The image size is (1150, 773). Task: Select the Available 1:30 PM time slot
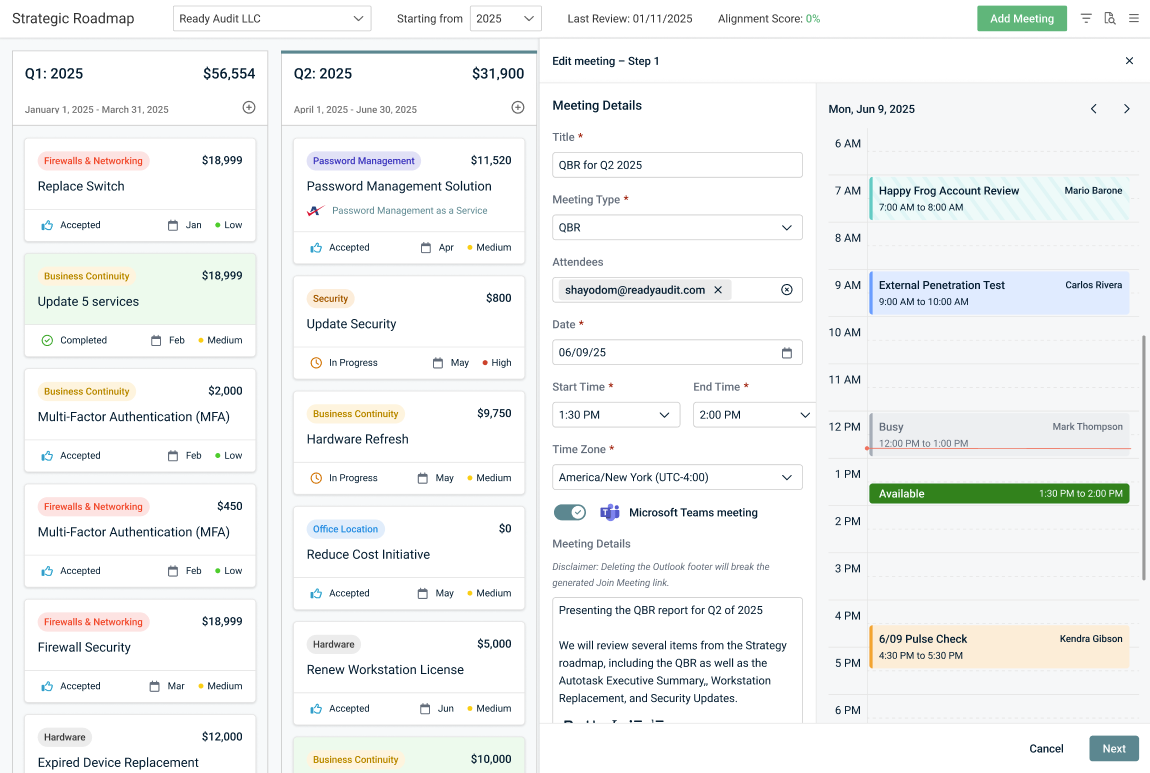998,494
